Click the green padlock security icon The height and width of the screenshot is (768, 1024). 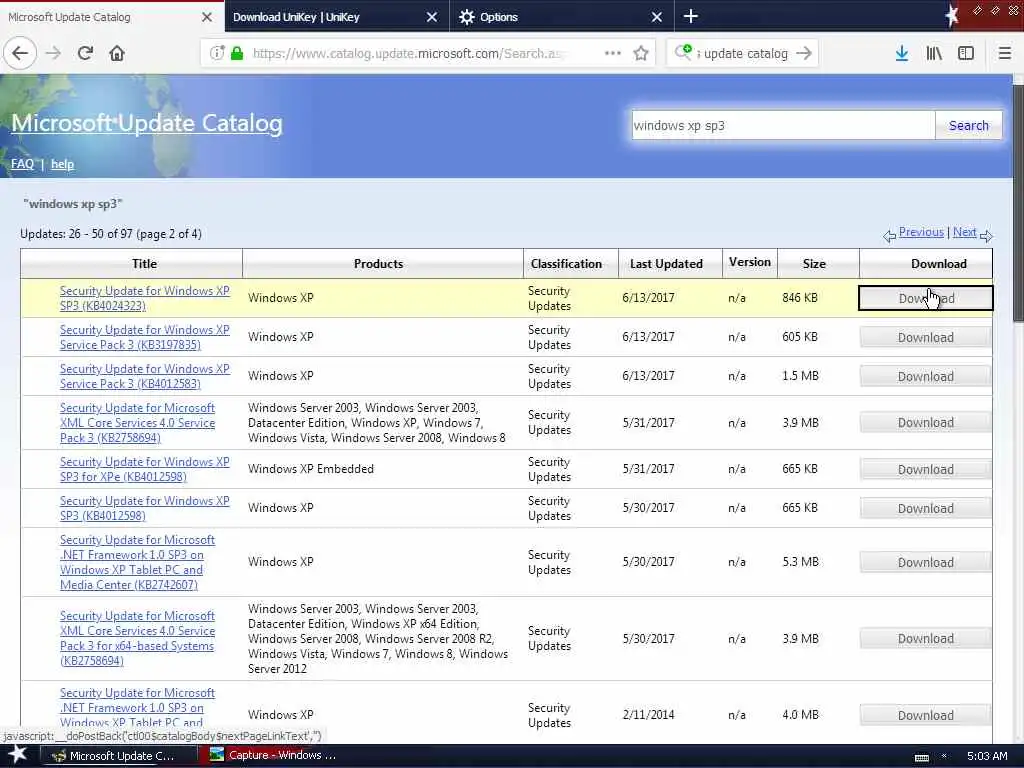click(x=237, y=53)
